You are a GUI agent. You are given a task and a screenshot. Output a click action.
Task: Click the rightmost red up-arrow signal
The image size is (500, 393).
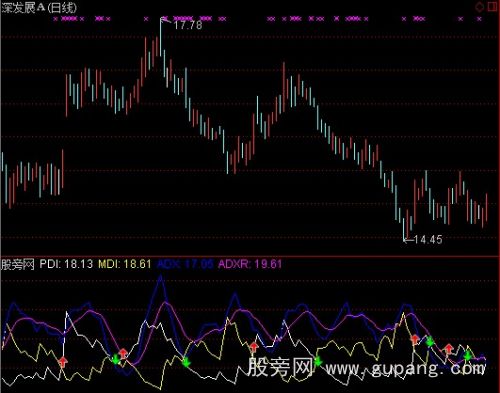click(x=449, y=349)
